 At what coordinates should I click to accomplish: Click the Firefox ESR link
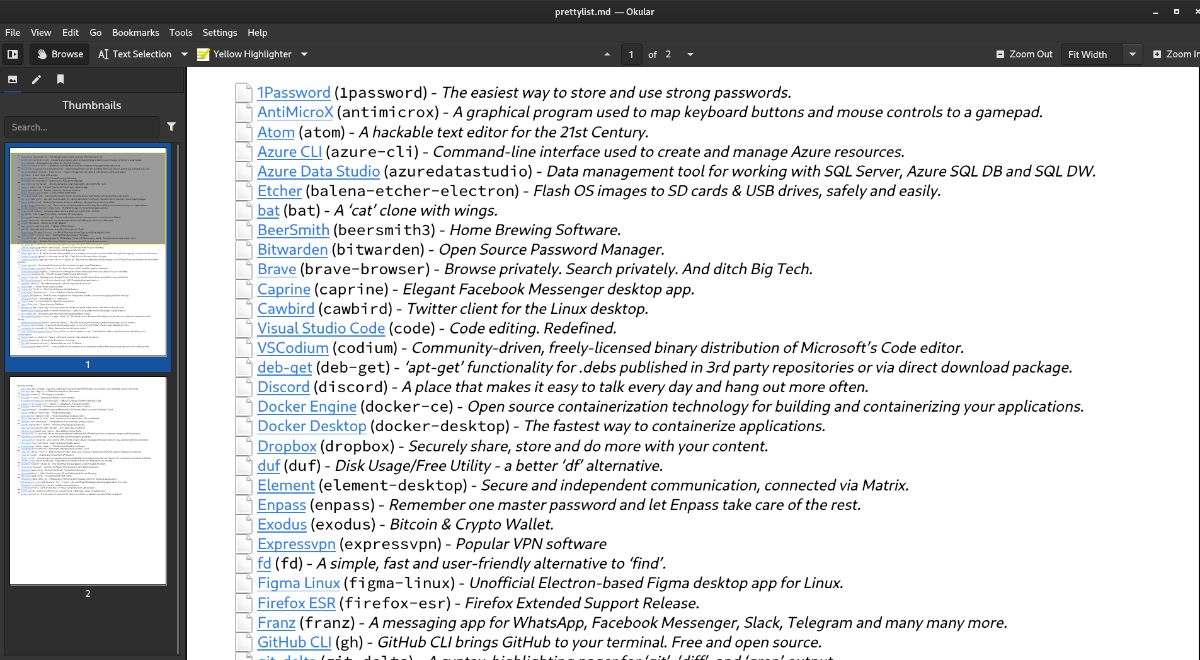pos(296,603)
